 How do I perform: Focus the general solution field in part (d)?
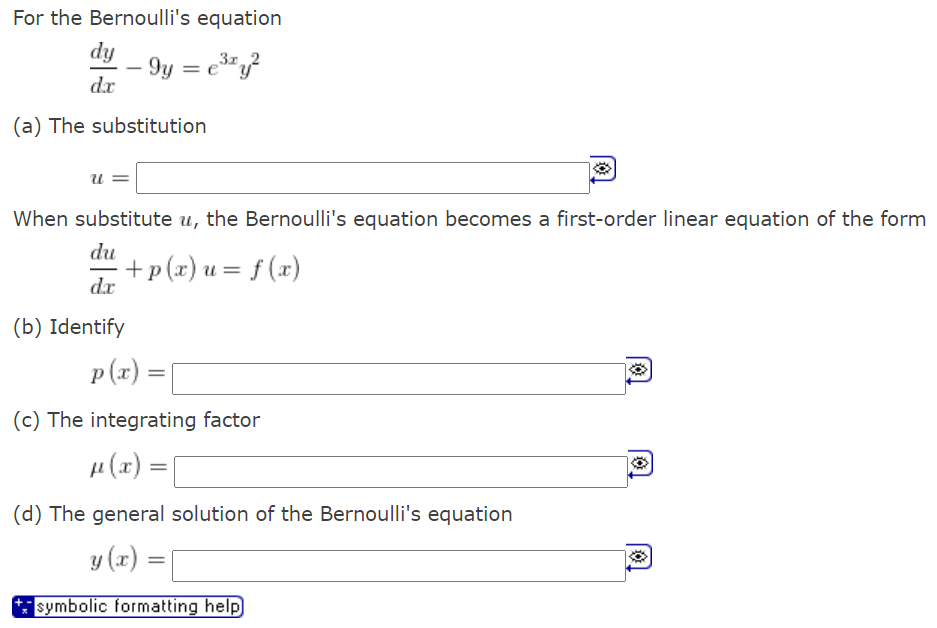pyautogui.click(x=395, y=564)
